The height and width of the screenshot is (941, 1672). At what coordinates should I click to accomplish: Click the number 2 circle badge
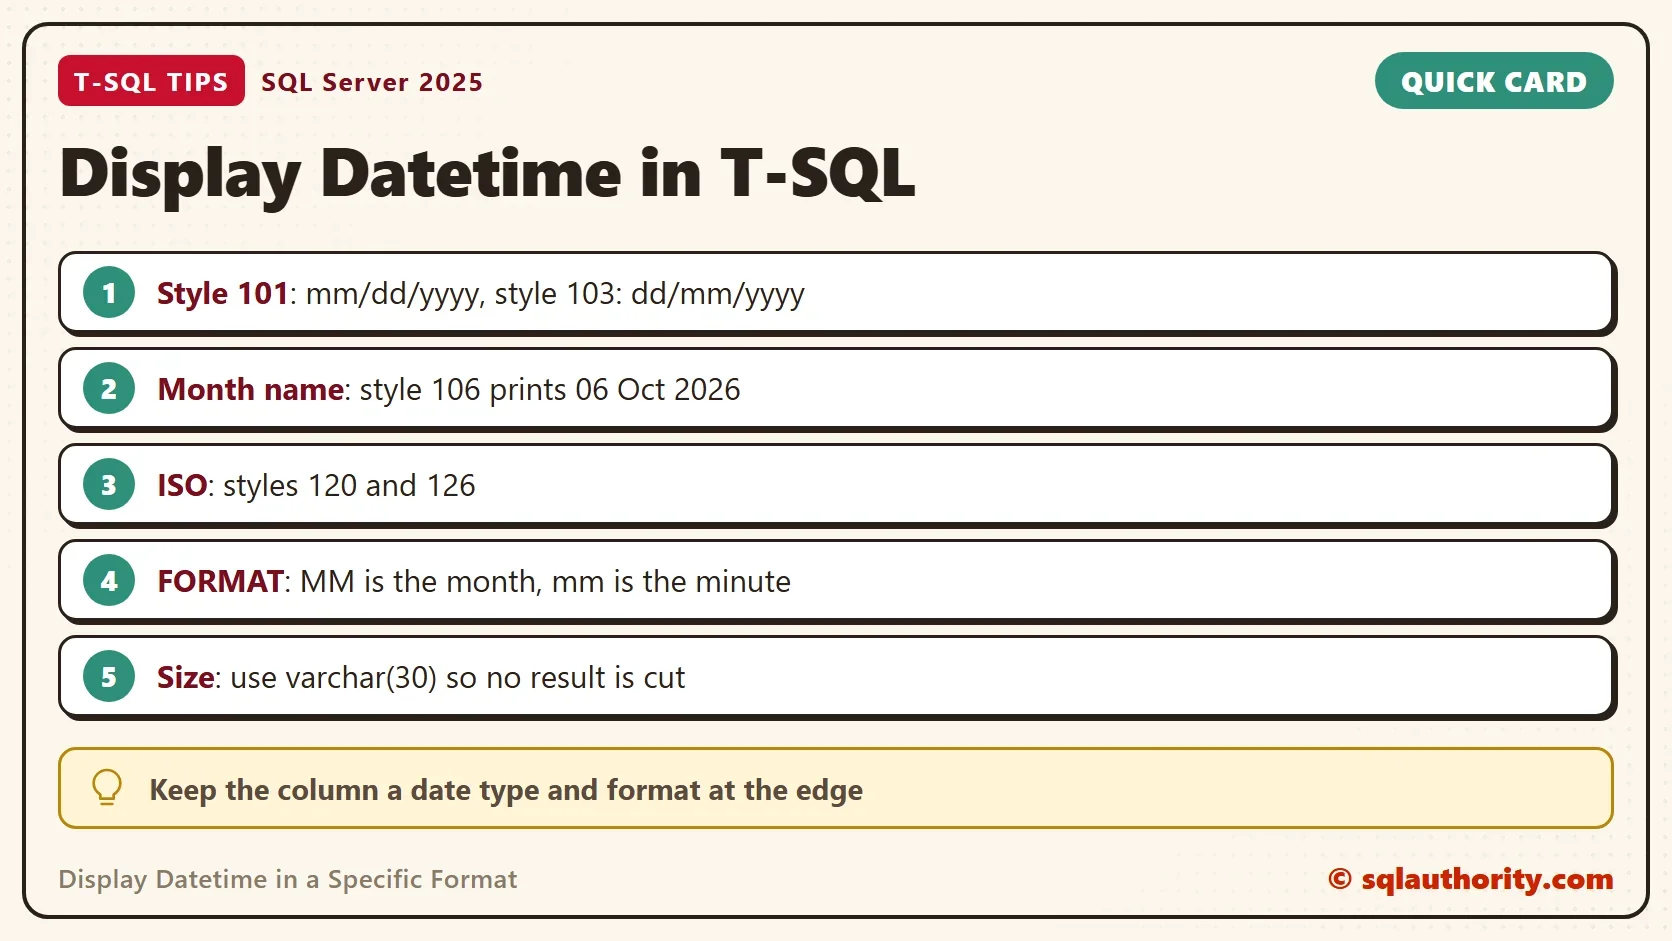[109, 389]
